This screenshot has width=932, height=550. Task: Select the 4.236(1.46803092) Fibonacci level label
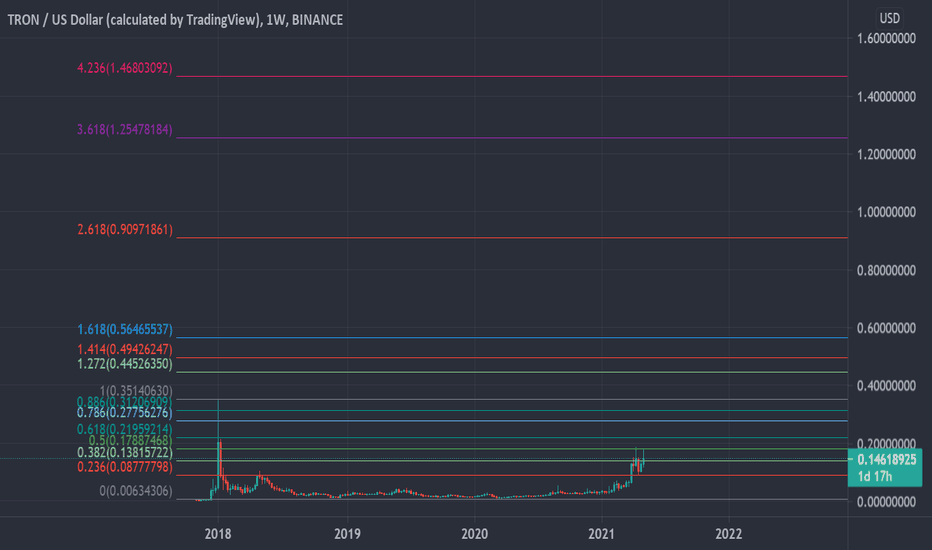pyautogui.click(x=125, y=68)
